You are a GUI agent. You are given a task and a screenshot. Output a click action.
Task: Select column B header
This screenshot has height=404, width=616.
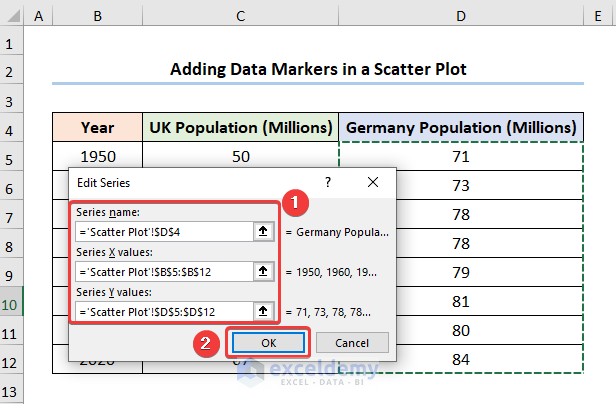click(x=98, y=16)
